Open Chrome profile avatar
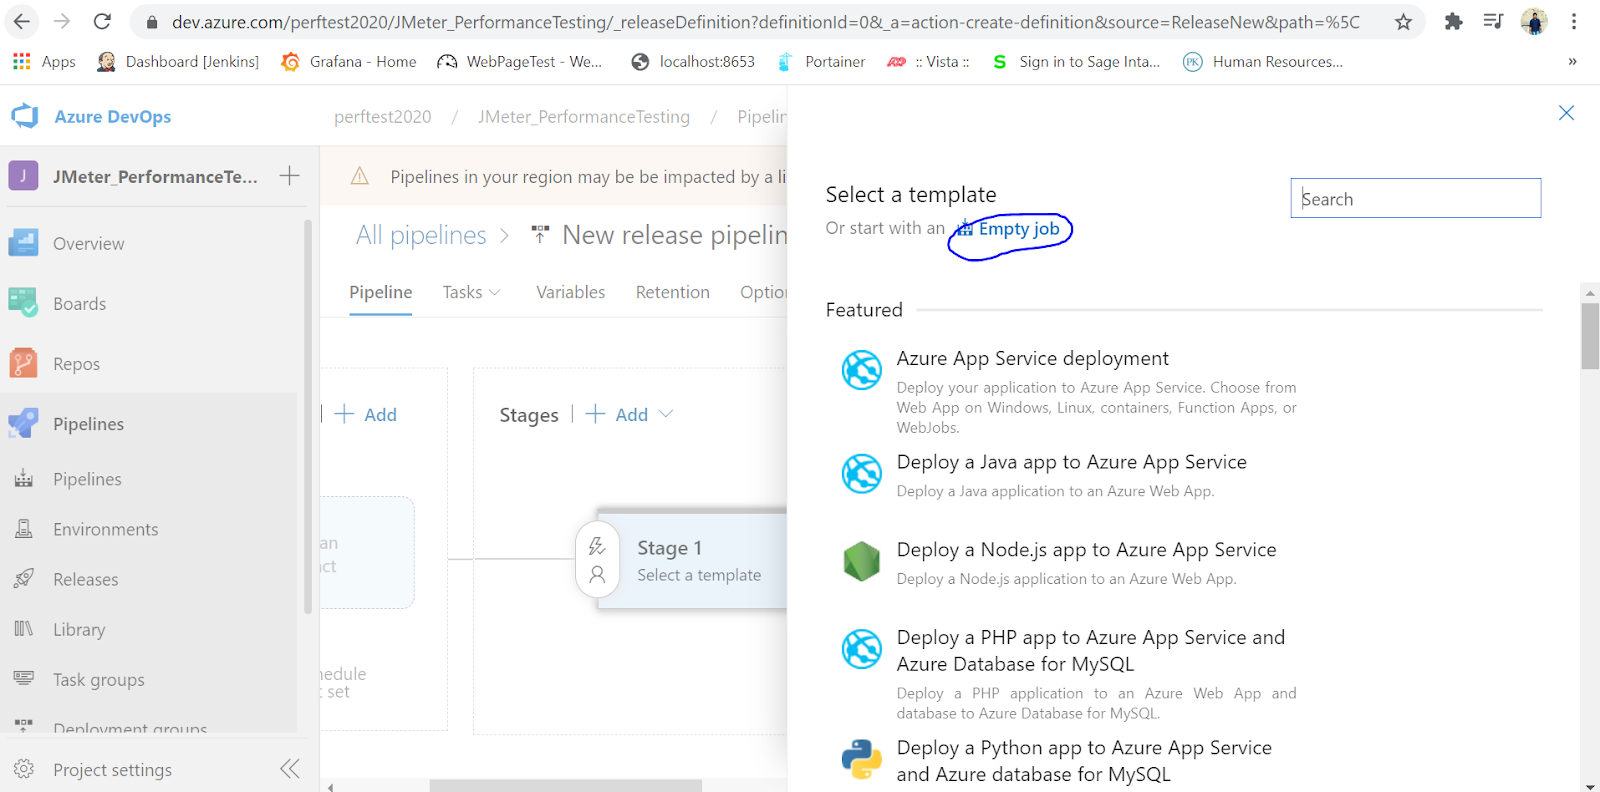The image size is (1600, 792). pyautogui.click(x=1534, y=21)
